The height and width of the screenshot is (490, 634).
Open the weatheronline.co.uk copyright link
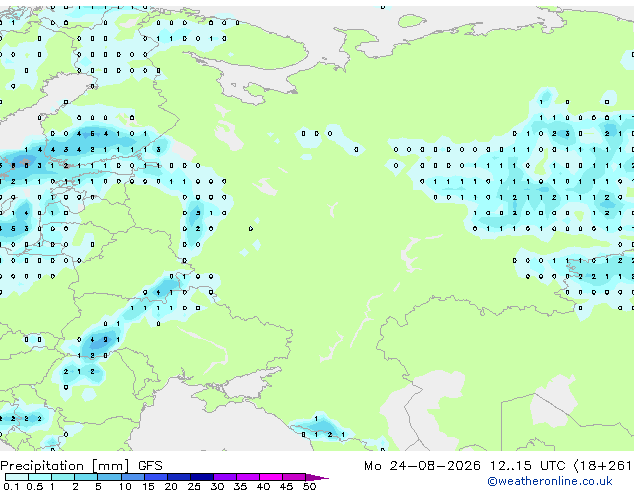tap(550, 481)
